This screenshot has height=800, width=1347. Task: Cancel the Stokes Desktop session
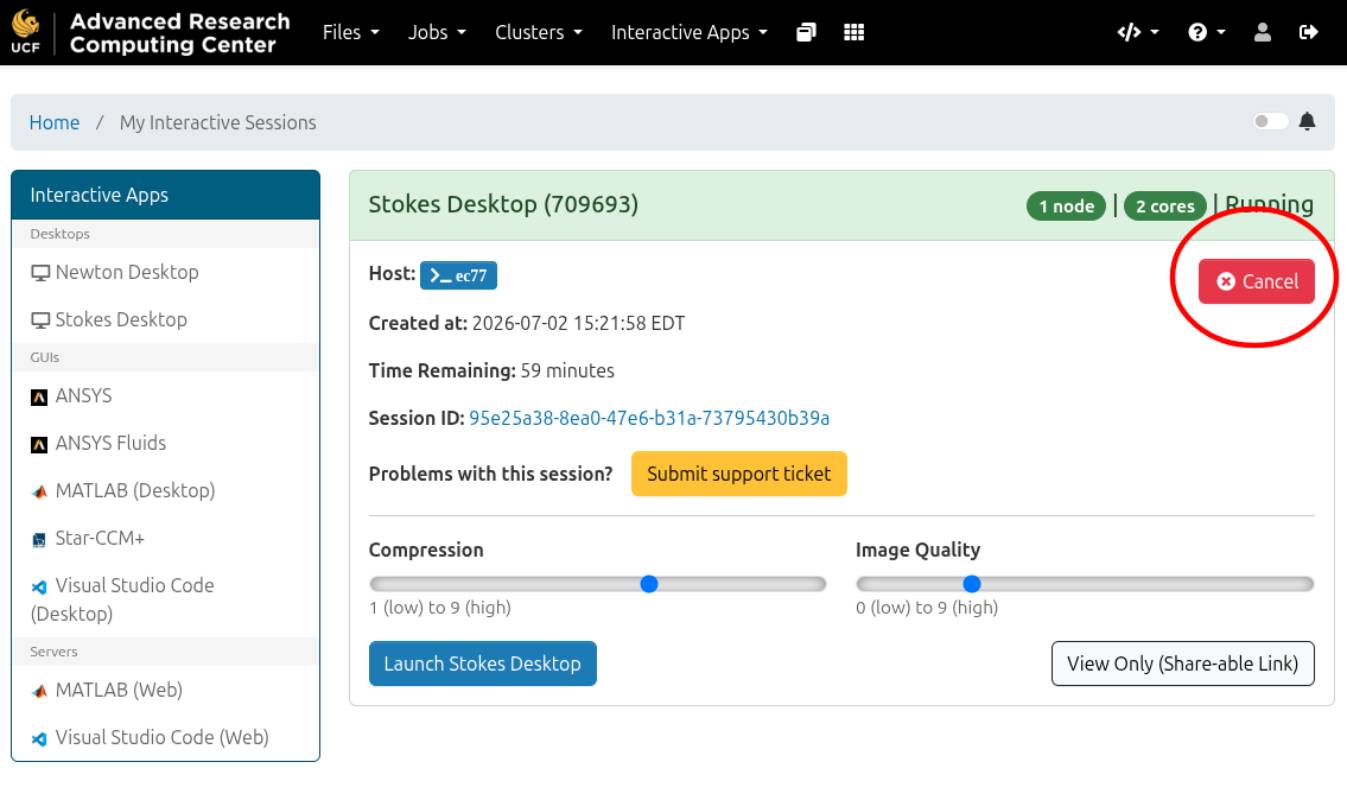[x=1256, y=281]
